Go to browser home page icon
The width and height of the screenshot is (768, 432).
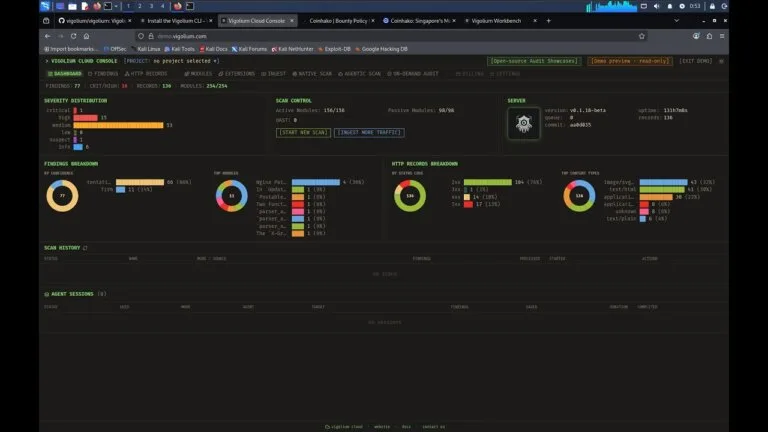[x=86, y=36]
